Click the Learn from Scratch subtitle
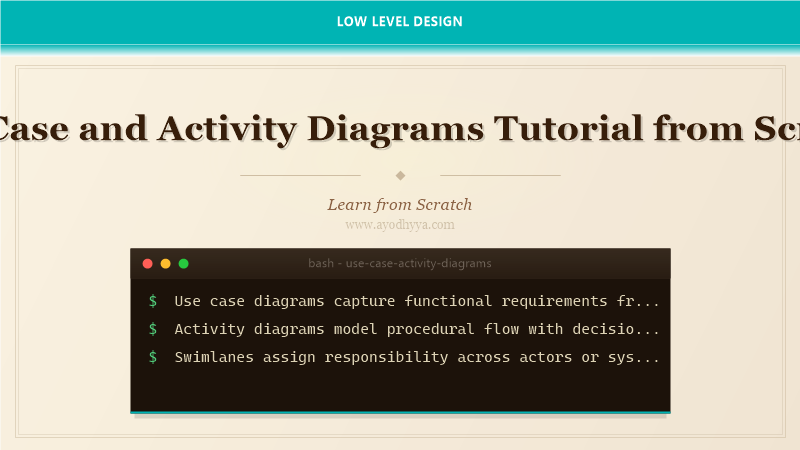This screenshot has height=450, width=800. tap(400, 205)
